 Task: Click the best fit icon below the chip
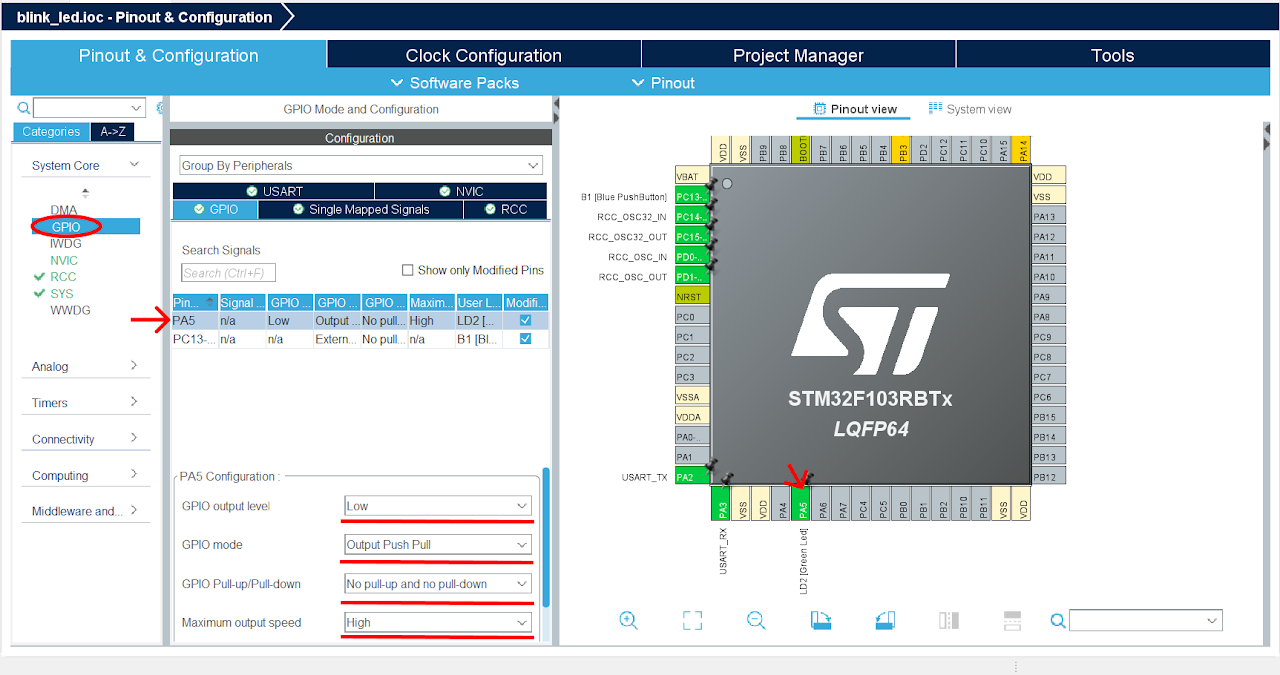pyautogui.click(x=692, y=620)
